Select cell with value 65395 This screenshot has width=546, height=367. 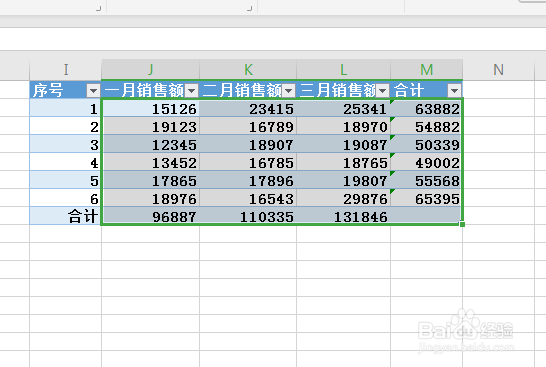coord(427,198)
